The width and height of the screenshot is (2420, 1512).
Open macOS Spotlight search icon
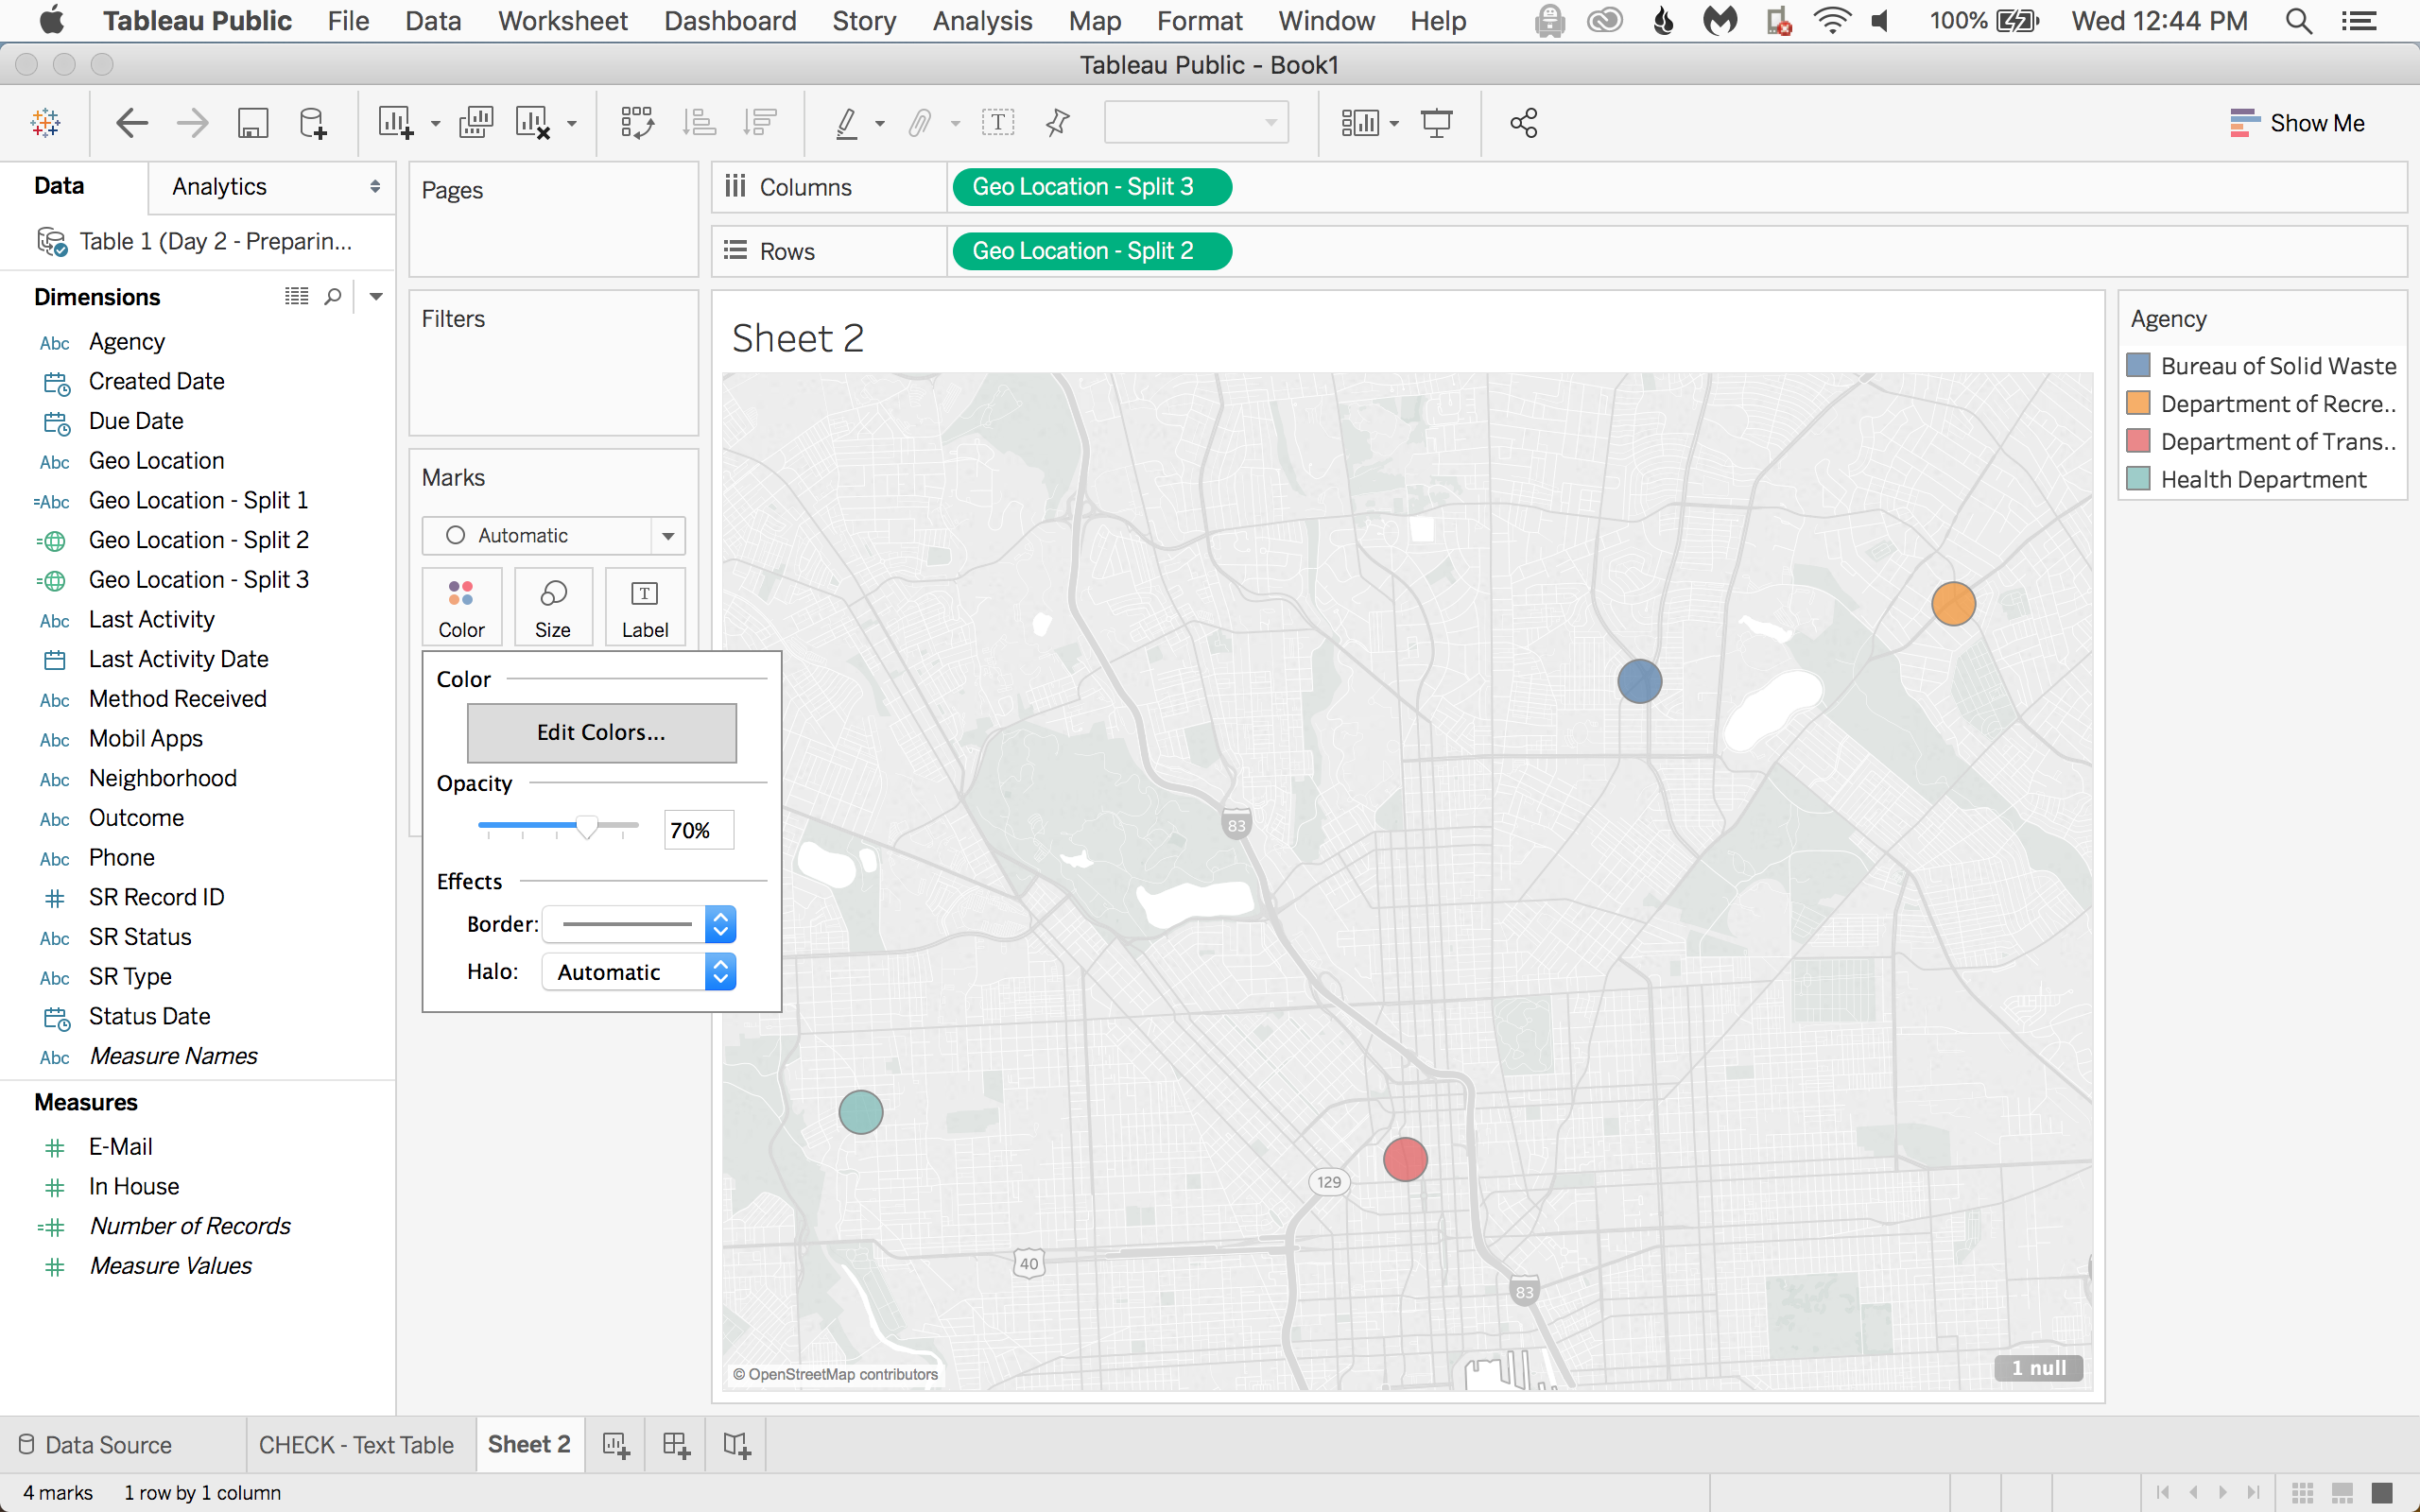pos(2299,21)
